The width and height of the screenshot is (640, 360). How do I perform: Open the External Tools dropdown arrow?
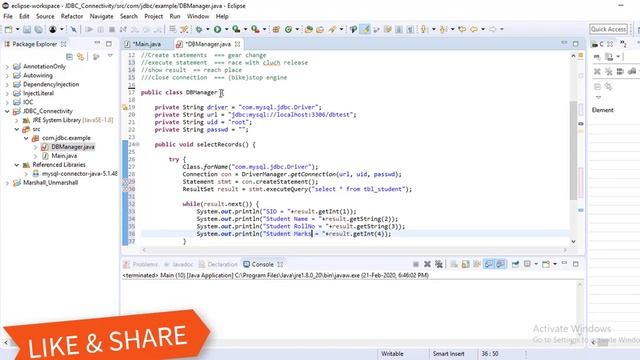coord(264,29)
